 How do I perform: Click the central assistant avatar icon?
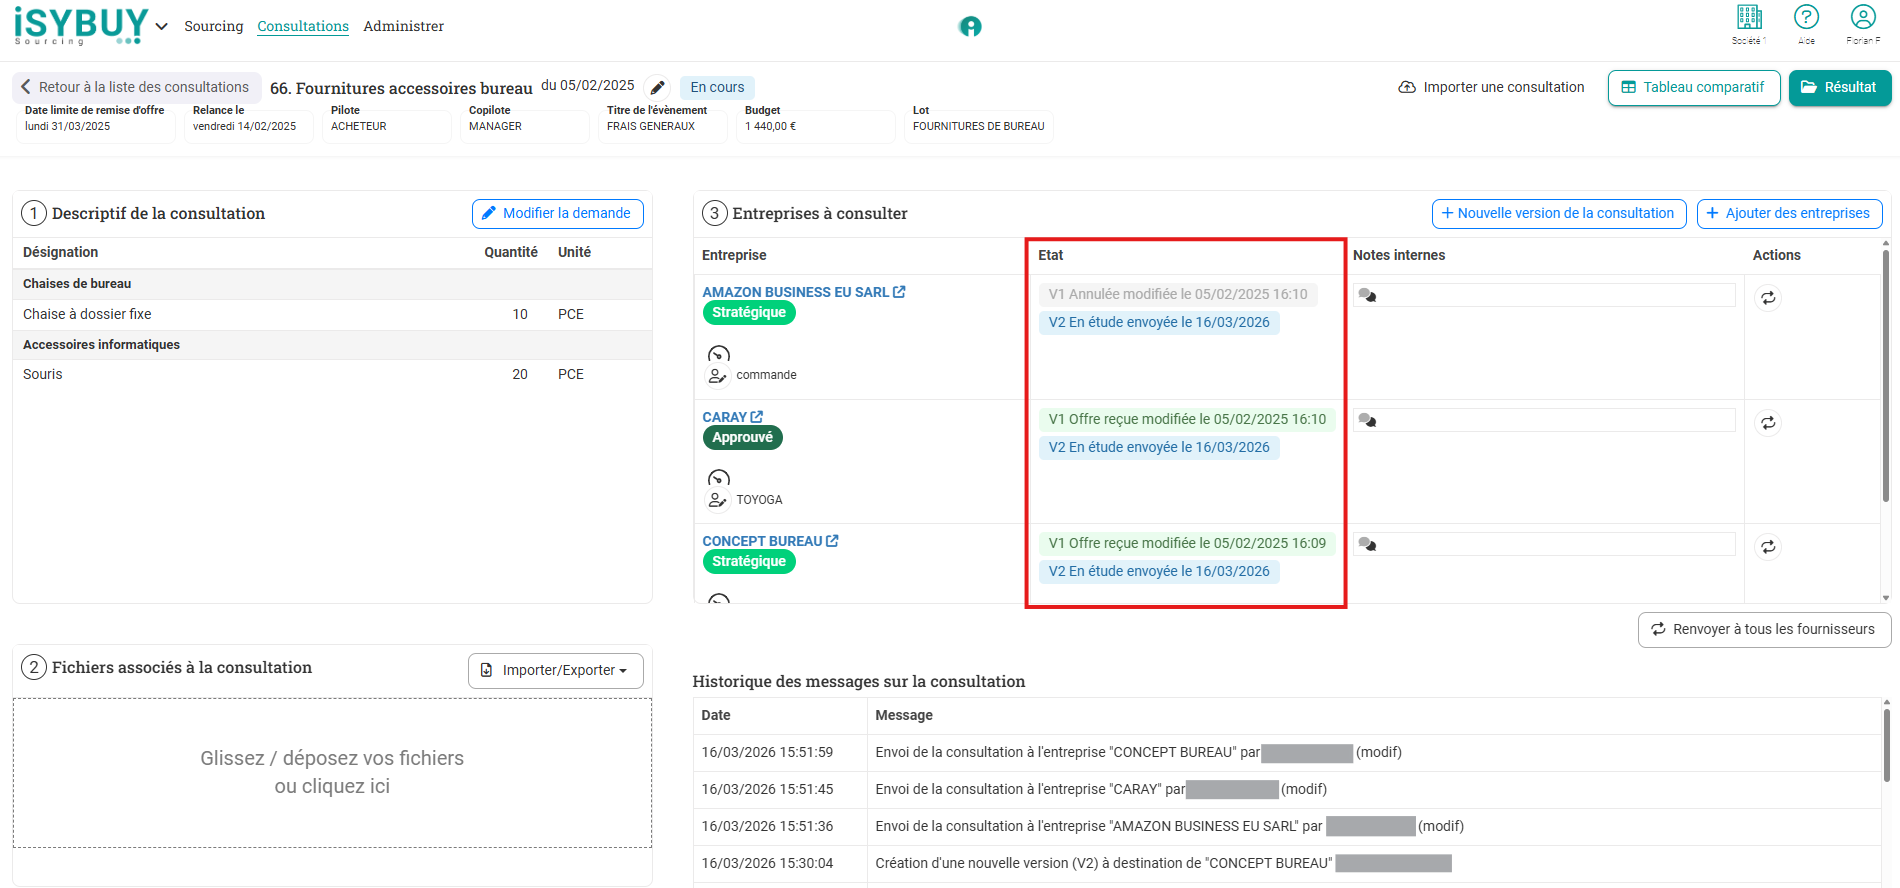click(x=970, y=26)
